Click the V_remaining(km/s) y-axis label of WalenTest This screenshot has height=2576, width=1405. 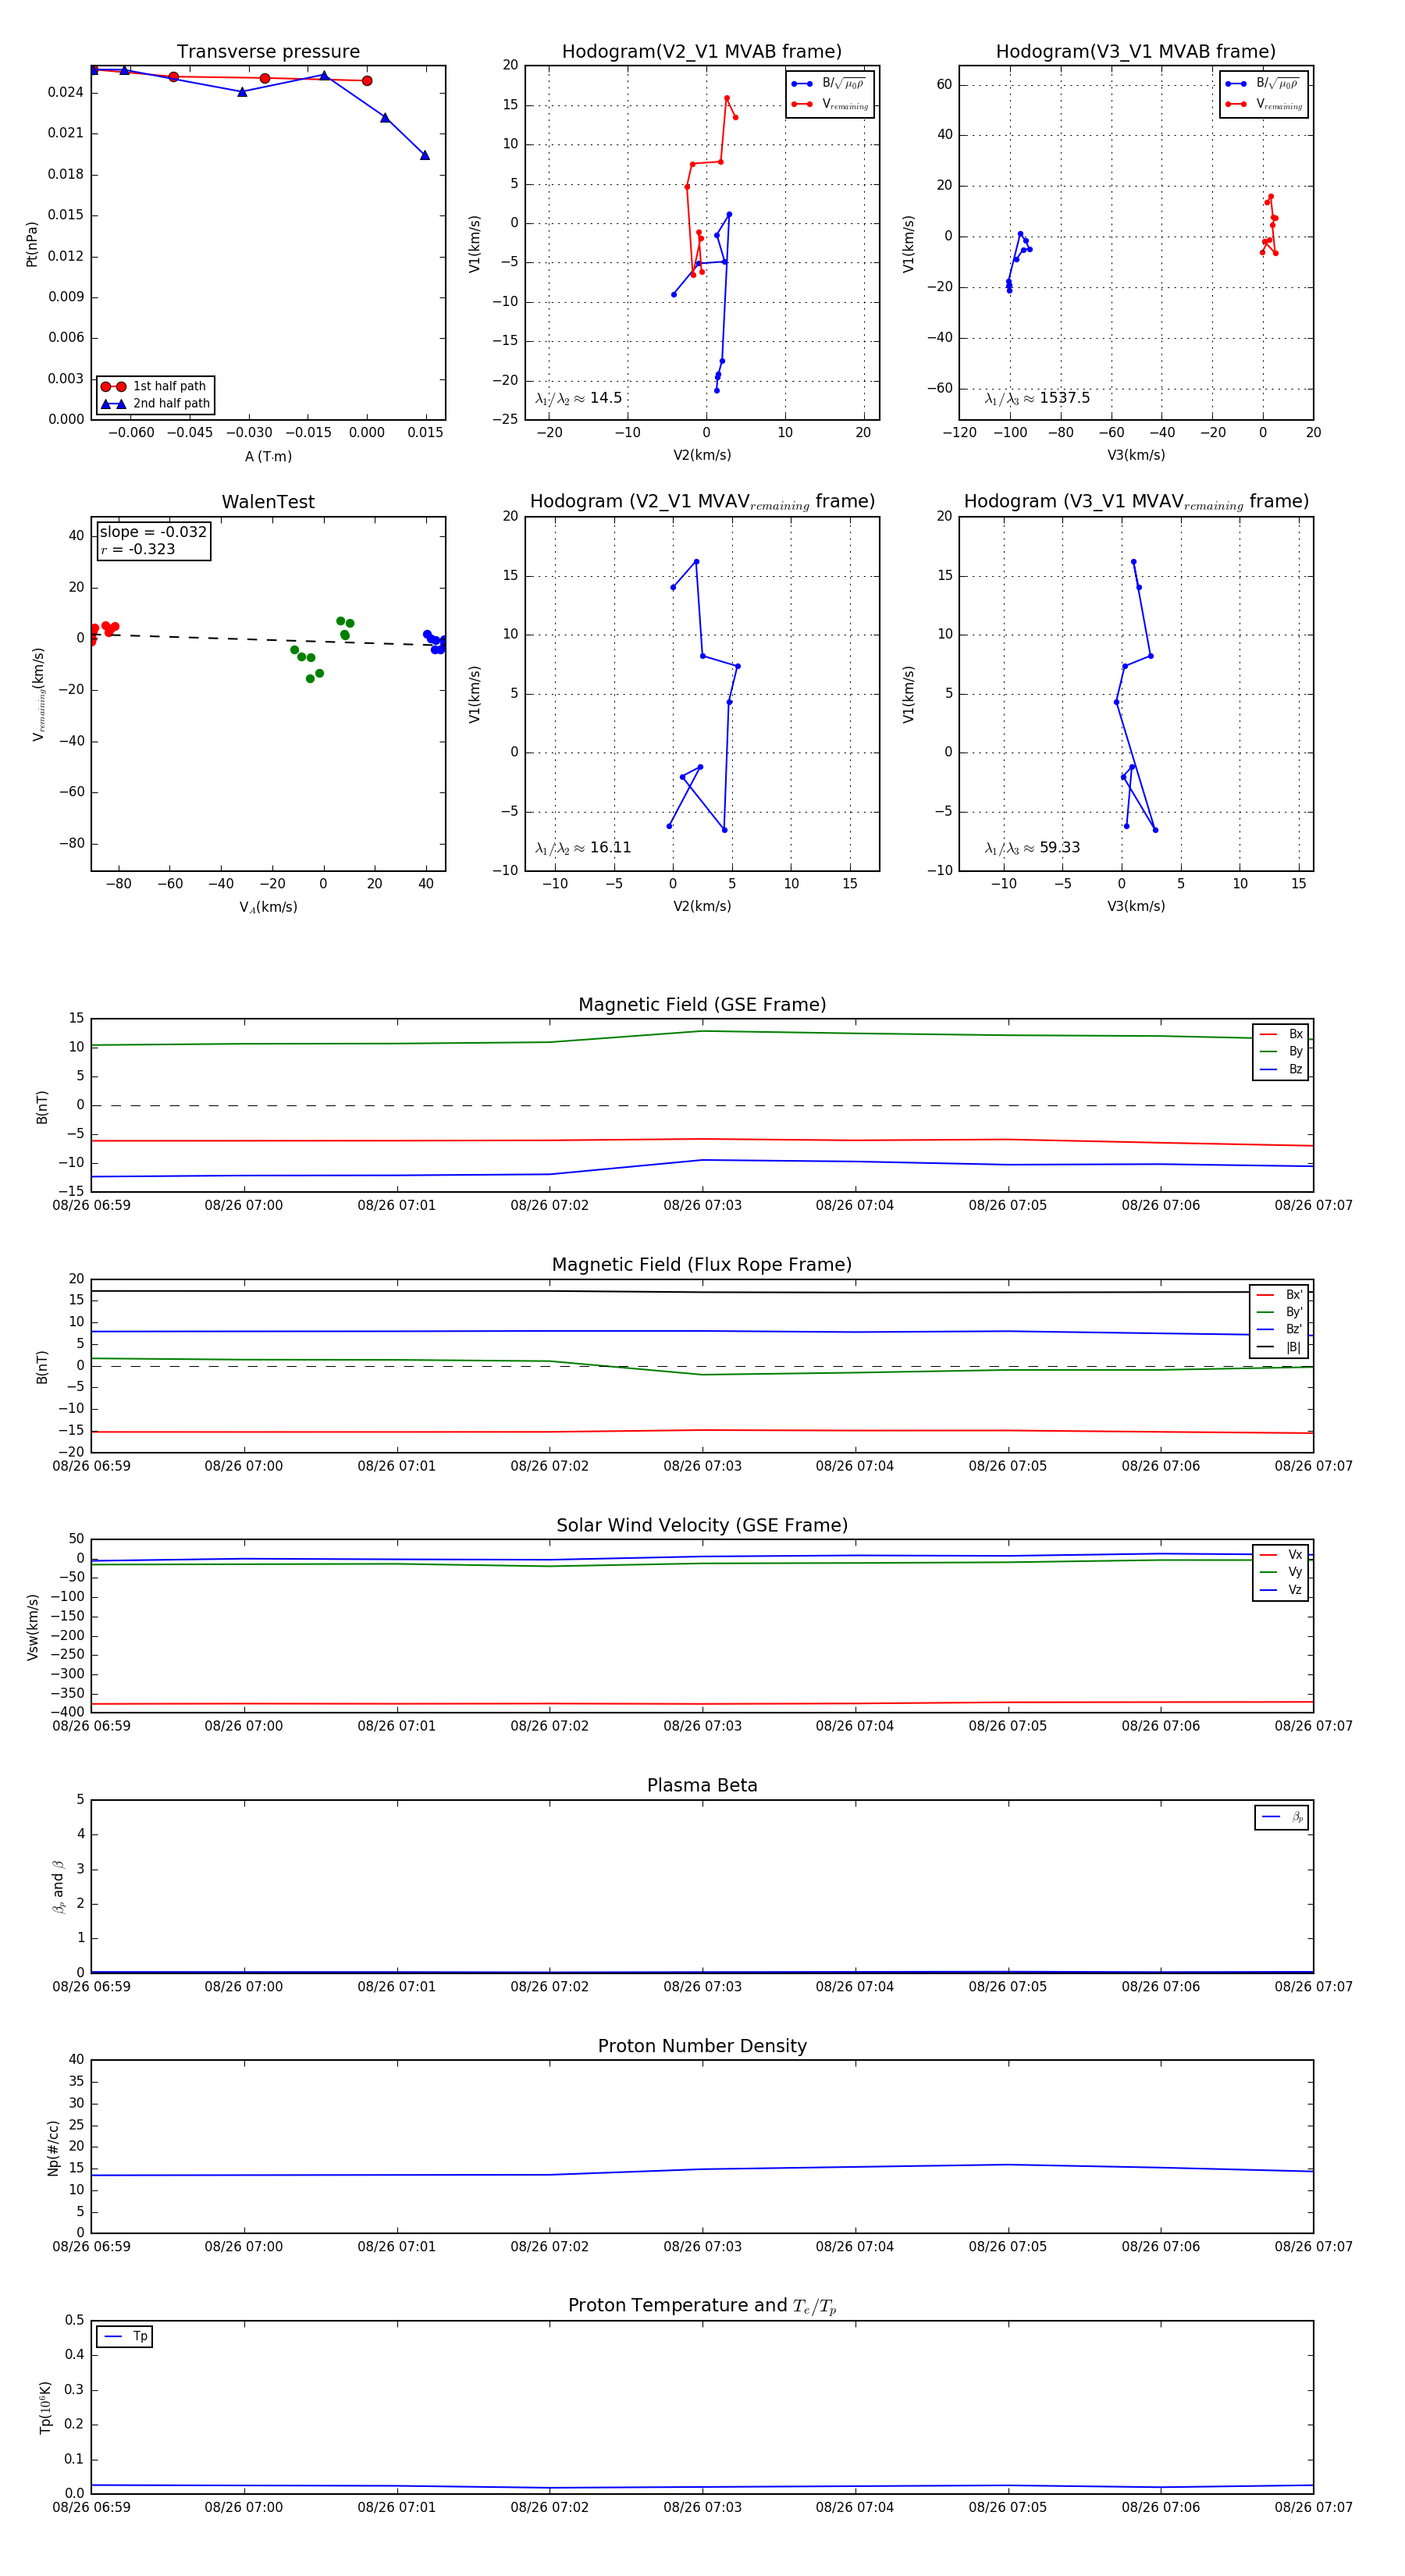(38, 694)
